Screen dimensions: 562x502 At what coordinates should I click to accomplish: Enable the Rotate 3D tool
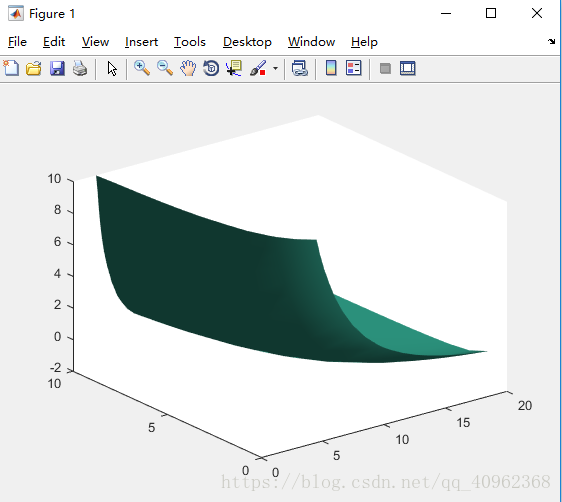(x=211, y=68)
